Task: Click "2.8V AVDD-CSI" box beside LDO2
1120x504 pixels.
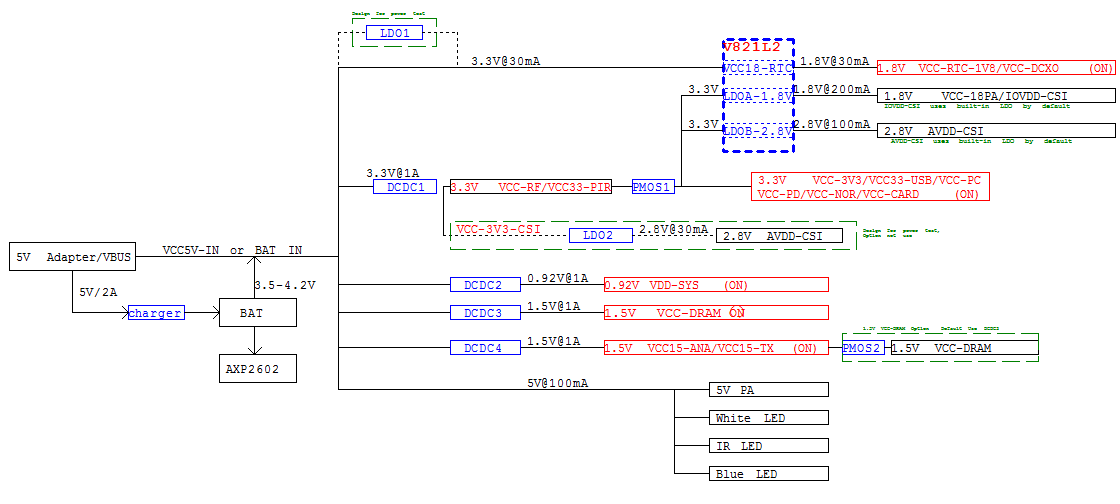Action: (780, 236)
